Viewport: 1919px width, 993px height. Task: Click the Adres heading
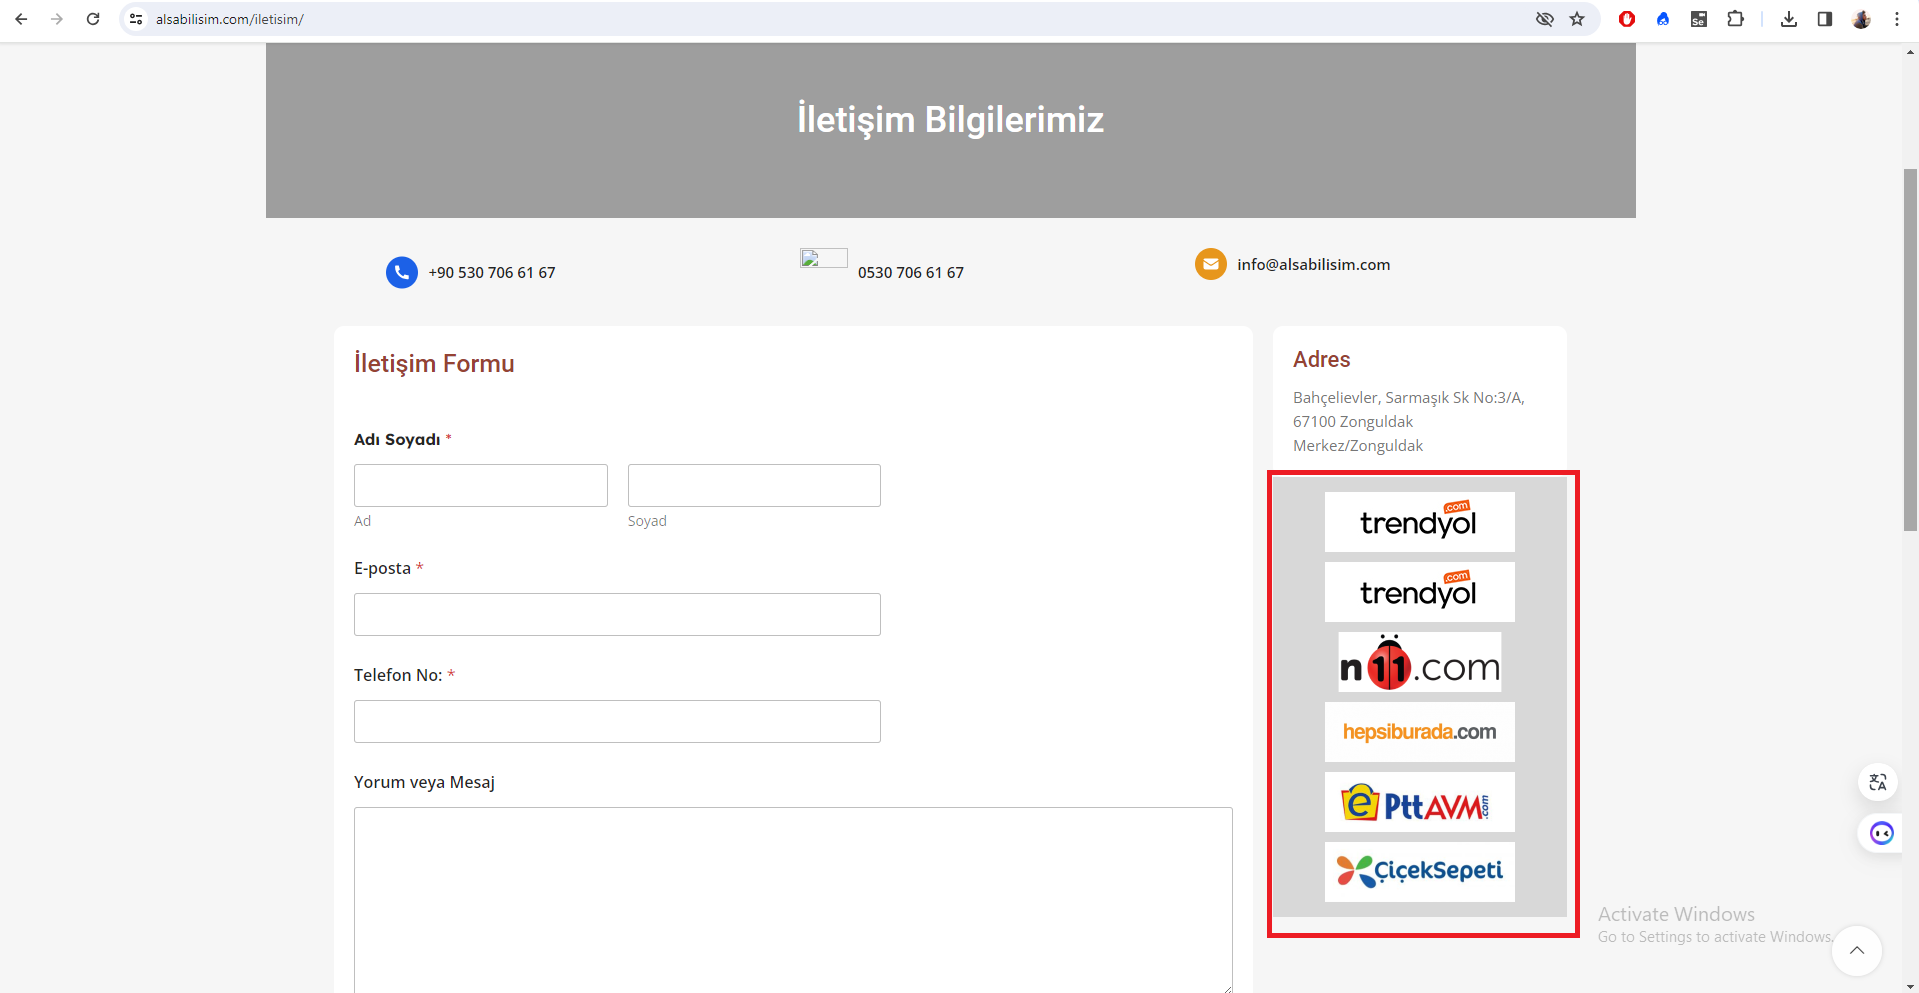click(x=1321, y=360)
